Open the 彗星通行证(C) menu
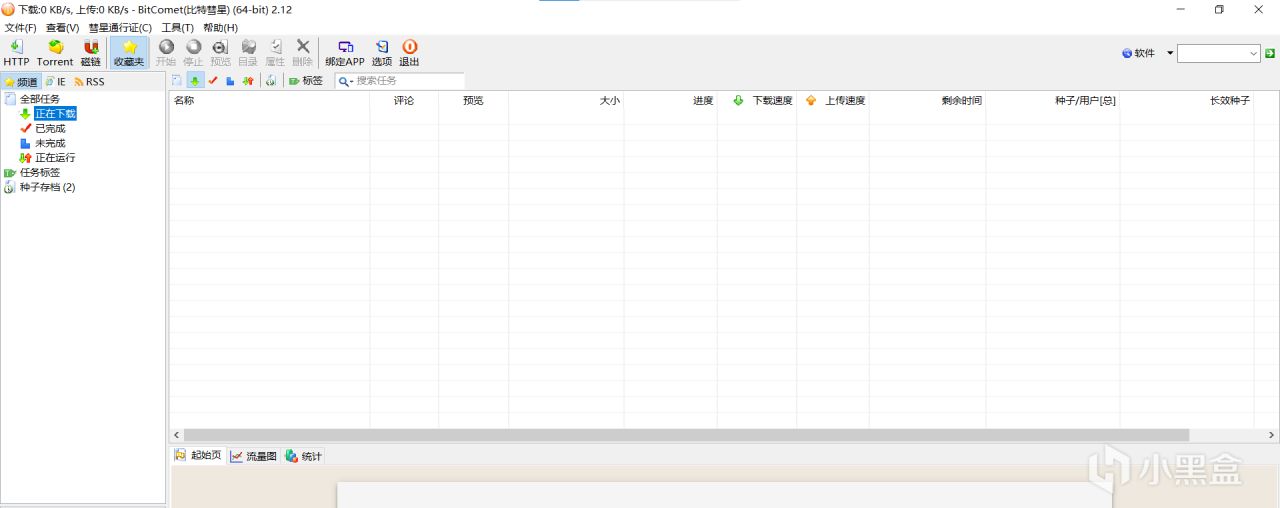The image size is (1280, 508). [120, 28]
